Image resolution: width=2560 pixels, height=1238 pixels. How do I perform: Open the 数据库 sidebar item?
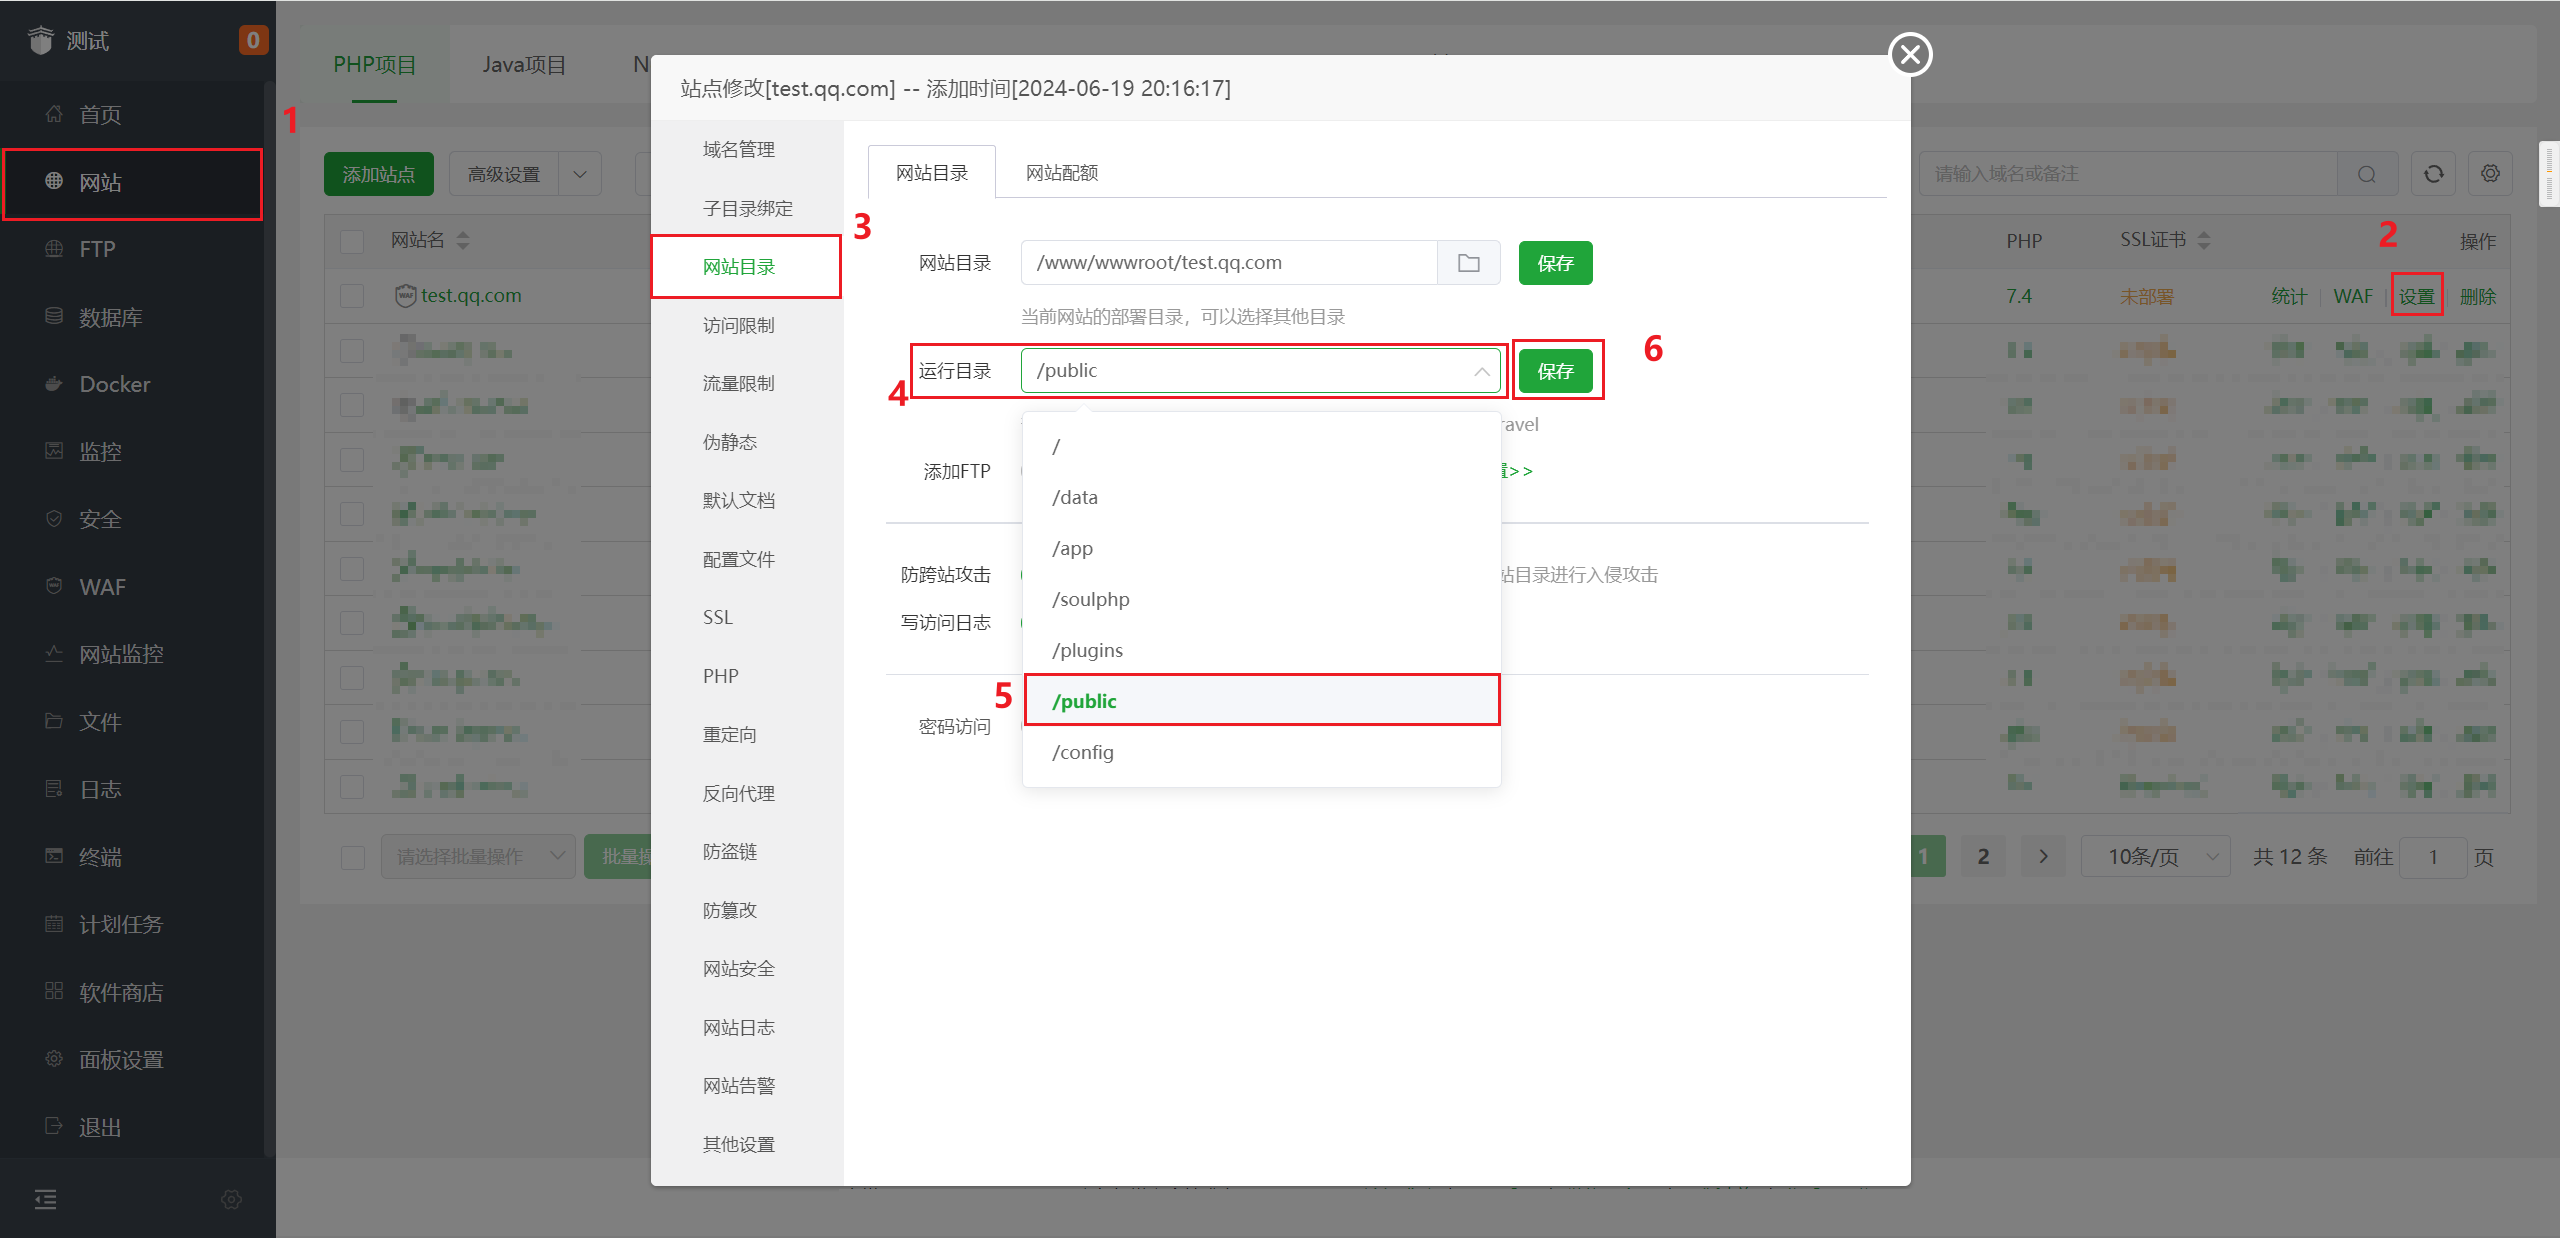pos(110,317)
